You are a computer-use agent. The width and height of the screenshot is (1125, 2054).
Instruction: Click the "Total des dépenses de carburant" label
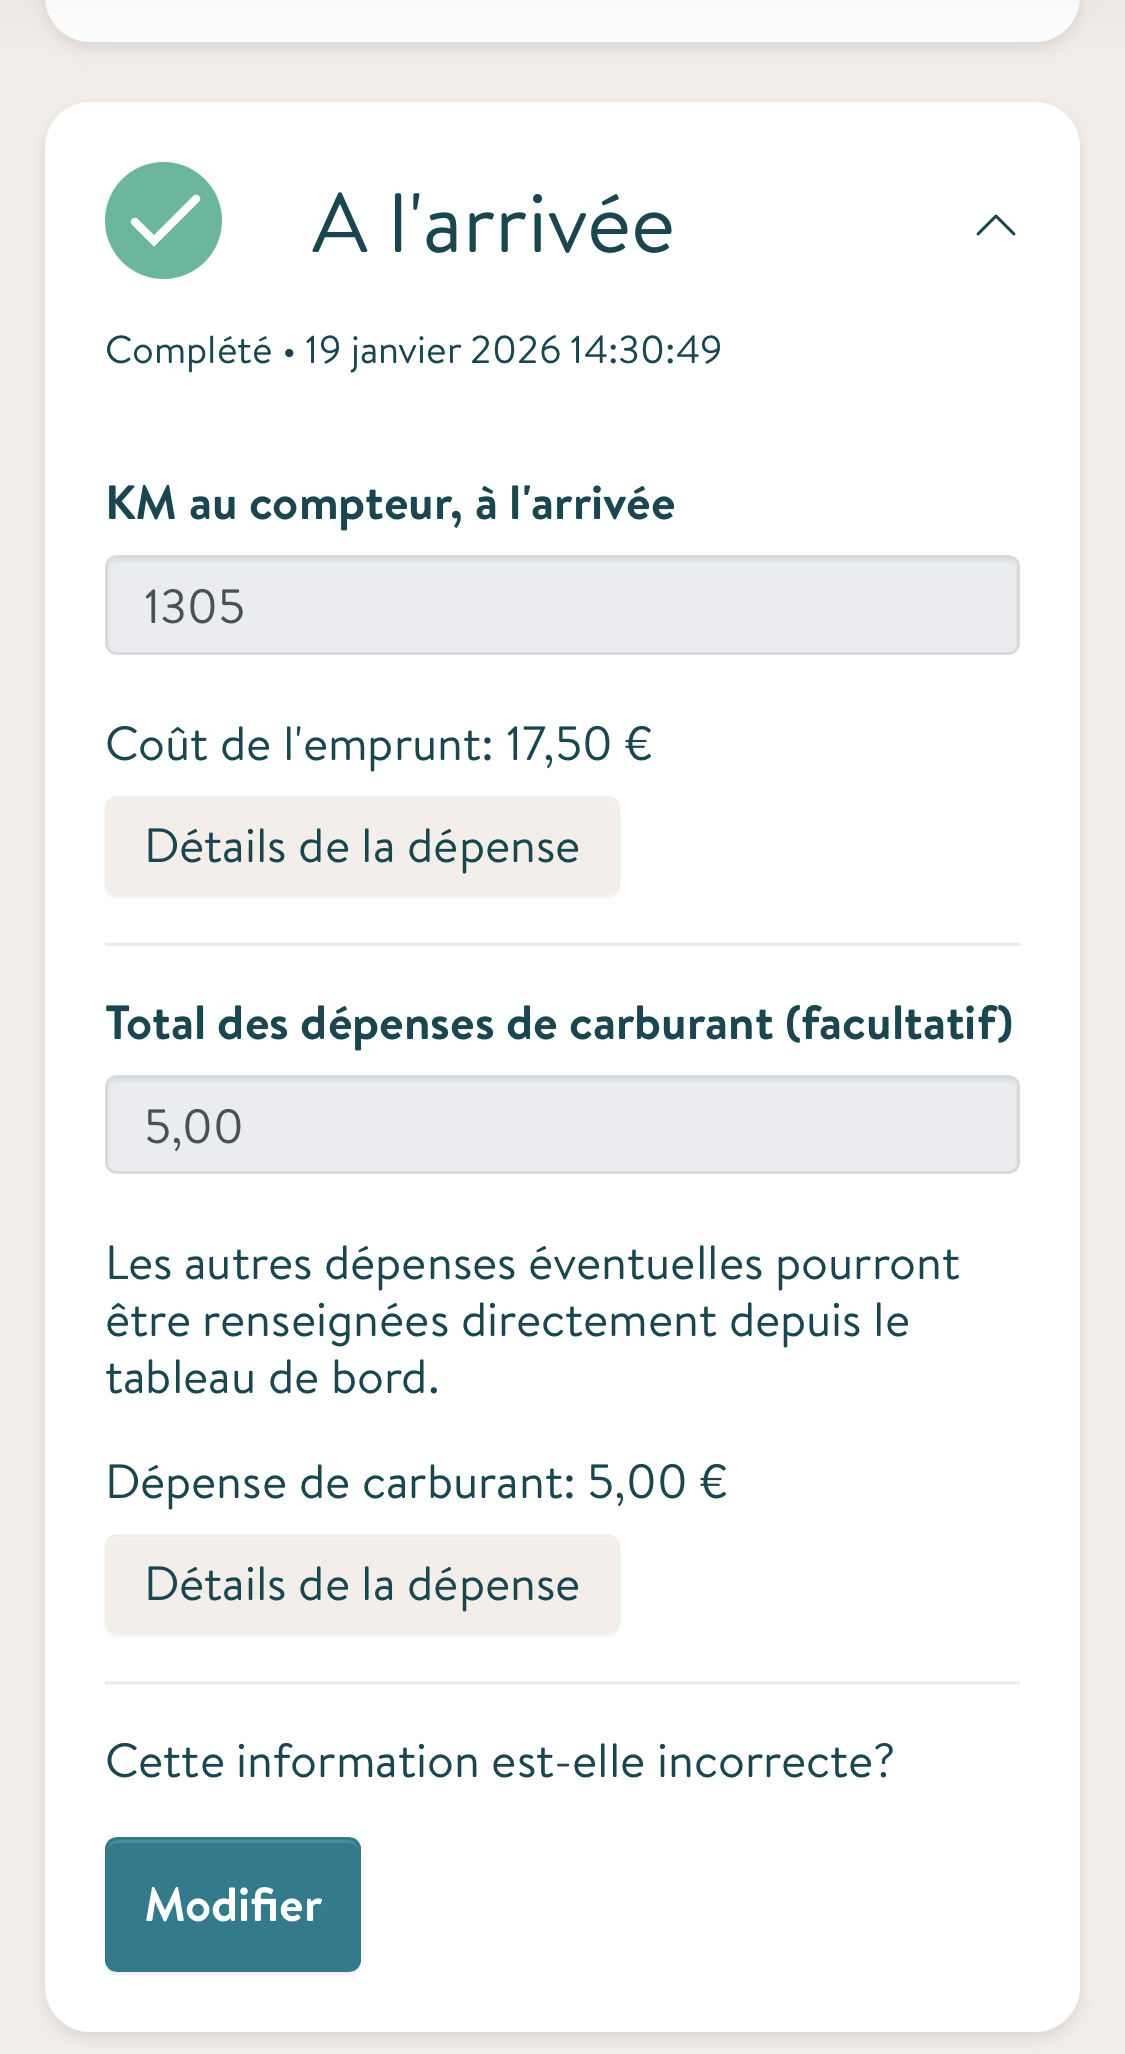440,1025
